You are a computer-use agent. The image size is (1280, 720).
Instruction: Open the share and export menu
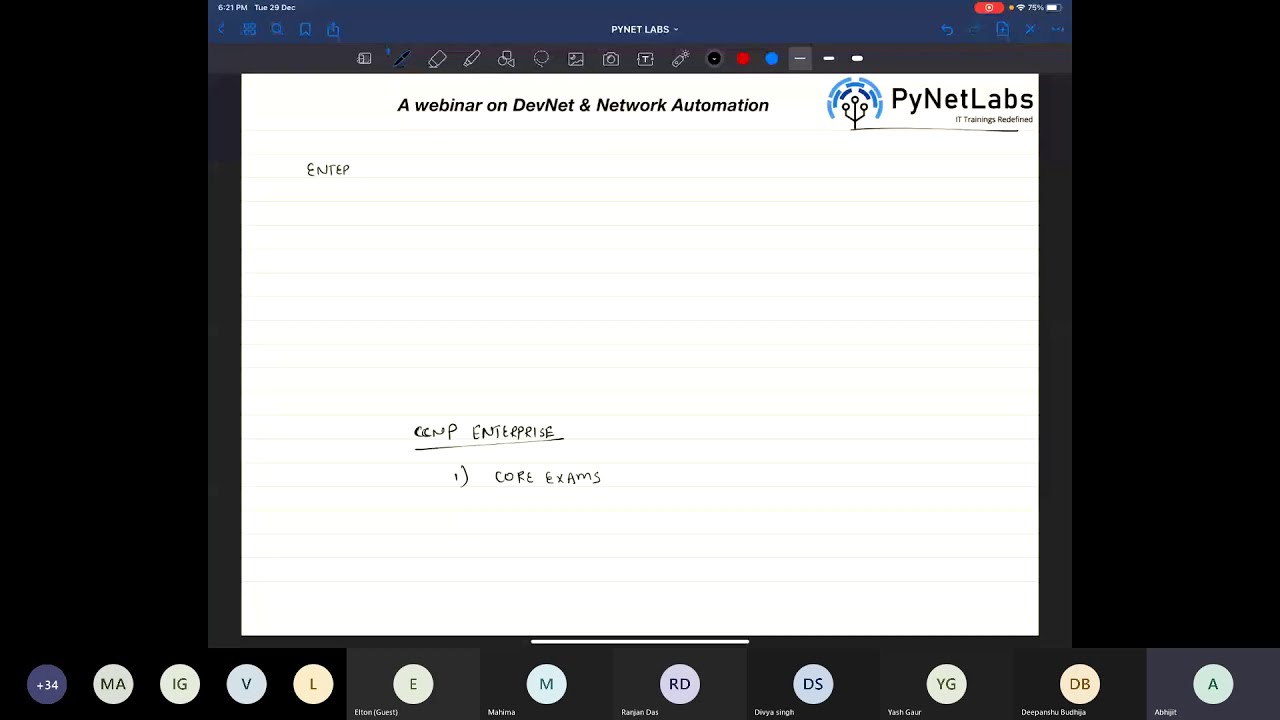(333, 30)
